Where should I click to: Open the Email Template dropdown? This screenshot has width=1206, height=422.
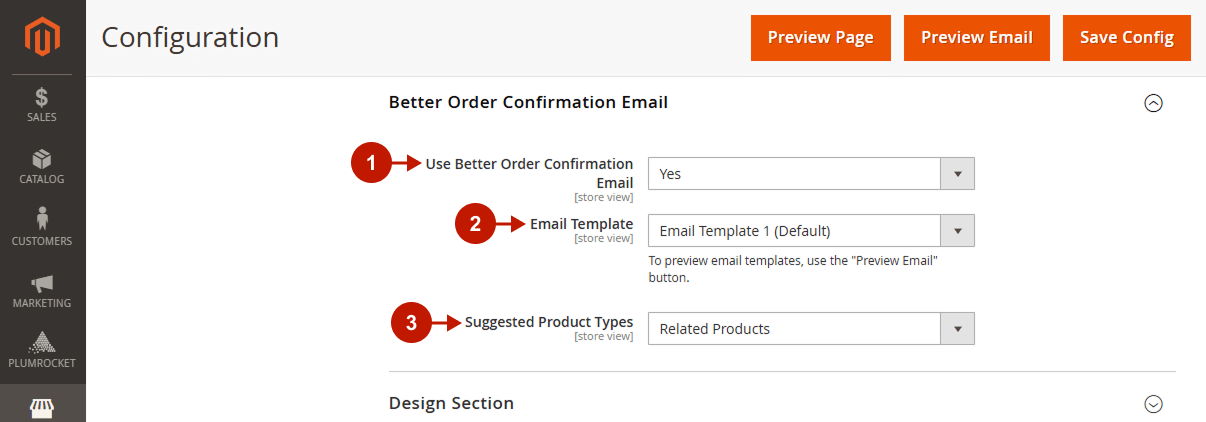pos(811,231)
